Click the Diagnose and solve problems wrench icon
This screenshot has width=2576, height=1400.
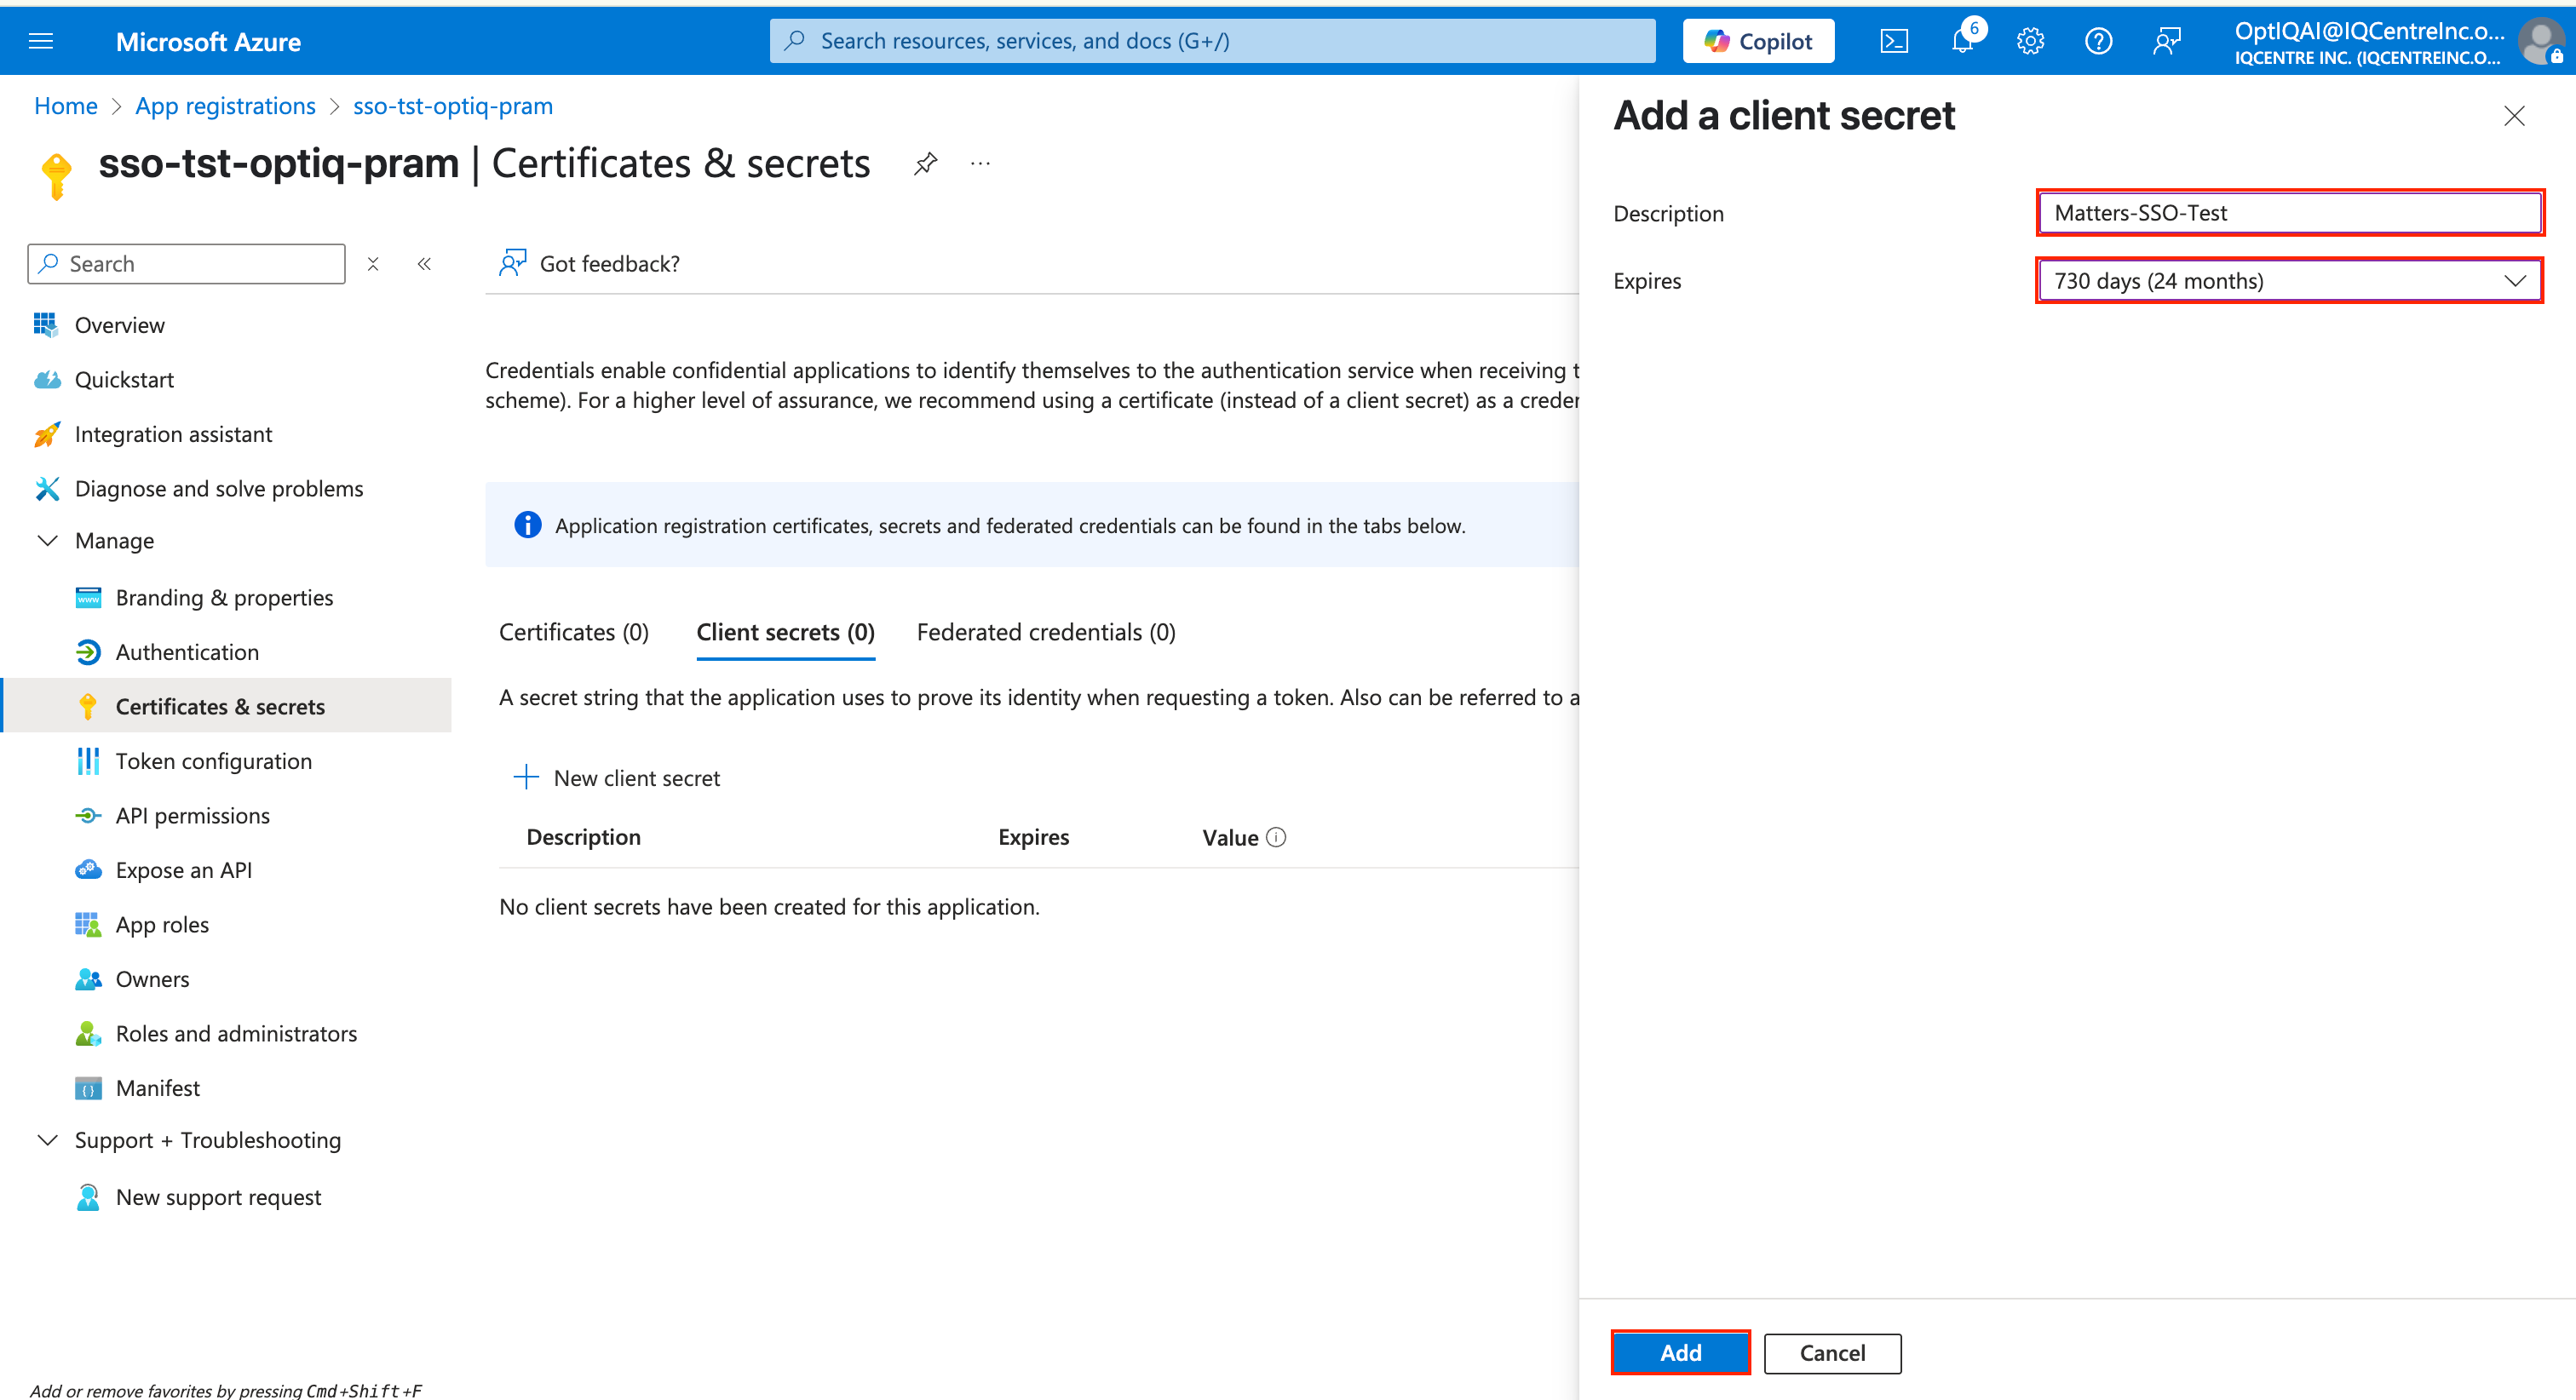click(x=46, y=489)
